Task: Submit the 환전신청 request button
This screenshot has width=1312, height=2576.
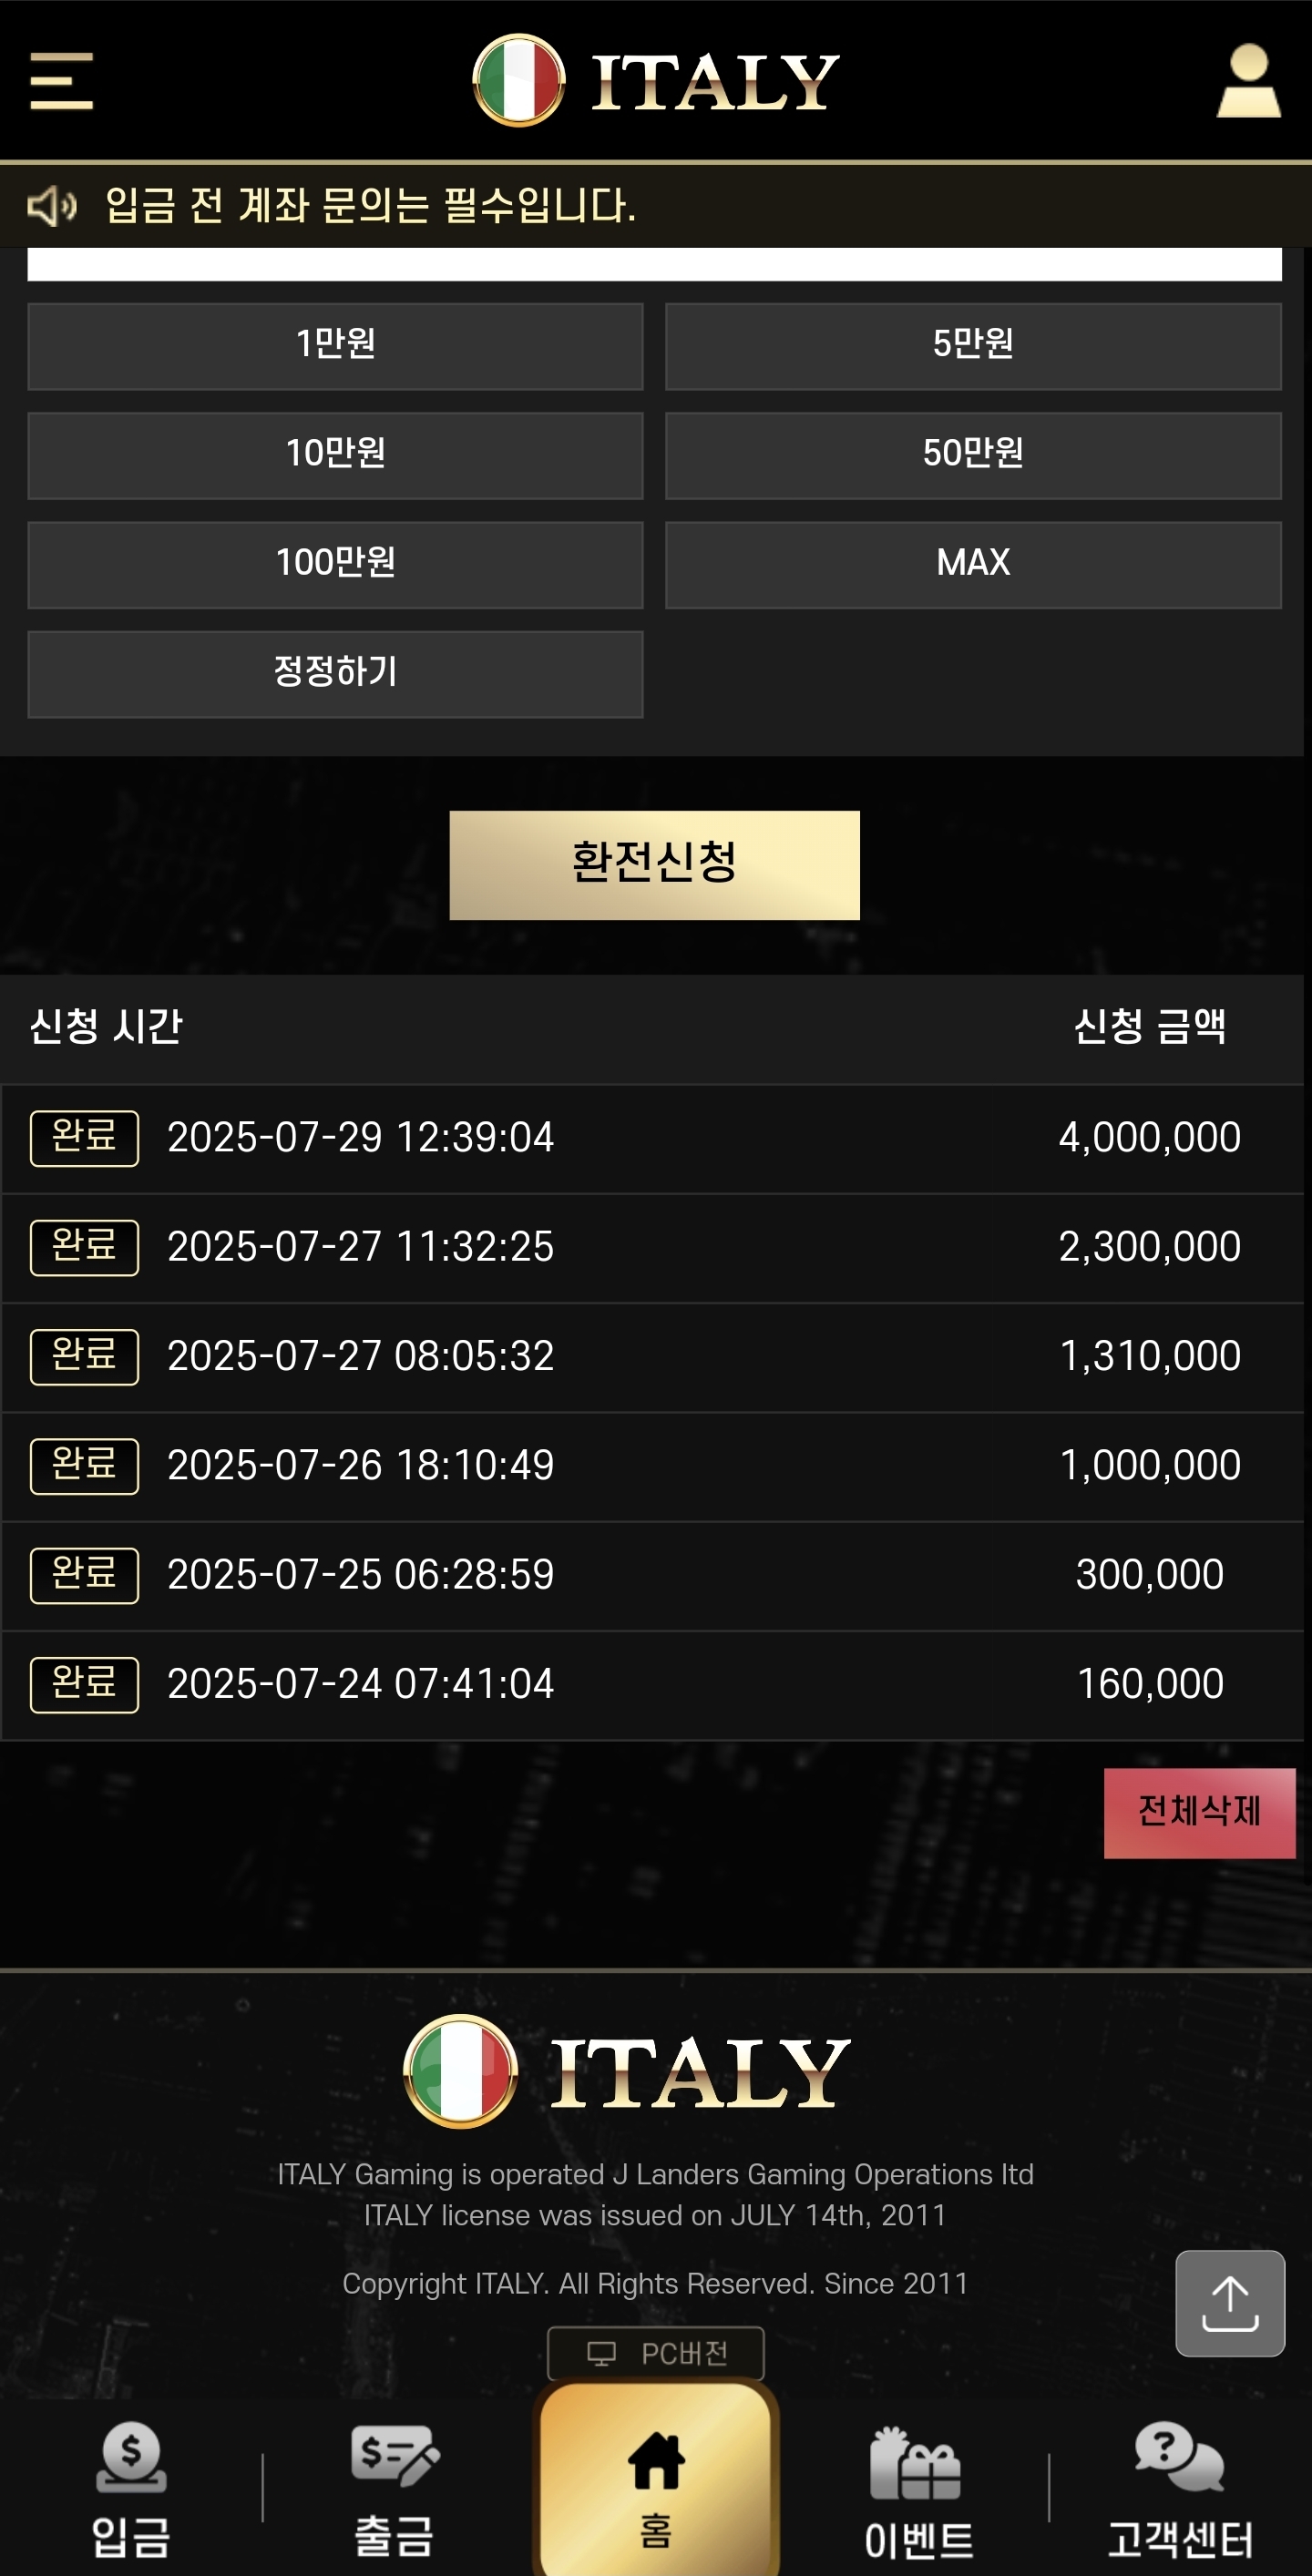Action: pyautogui.click(x=654, y=865)
